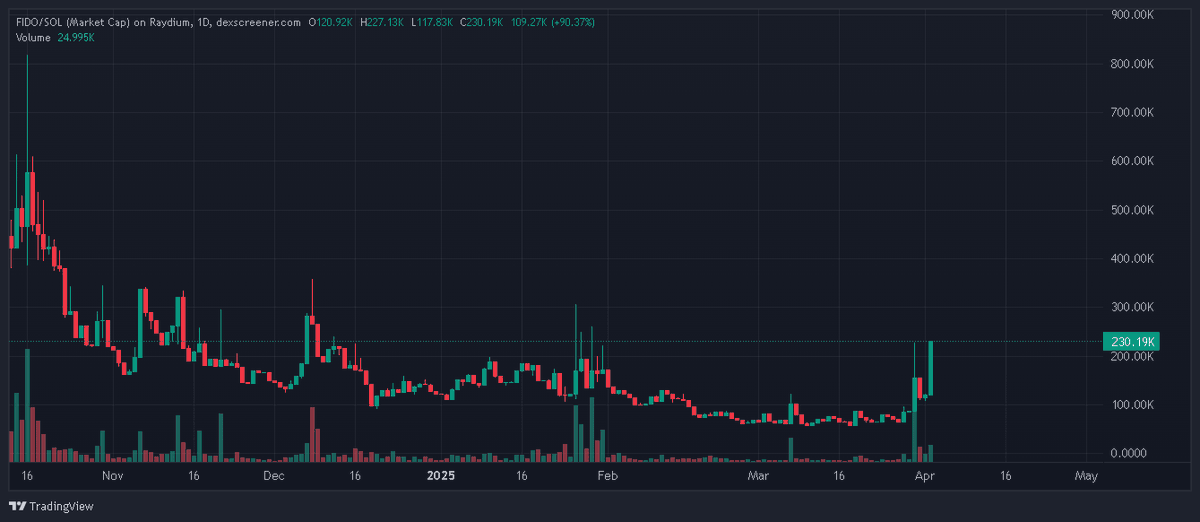Screen dimensions: 1200x522
Task: Click the TradingView logo
Action: point(51,506)
